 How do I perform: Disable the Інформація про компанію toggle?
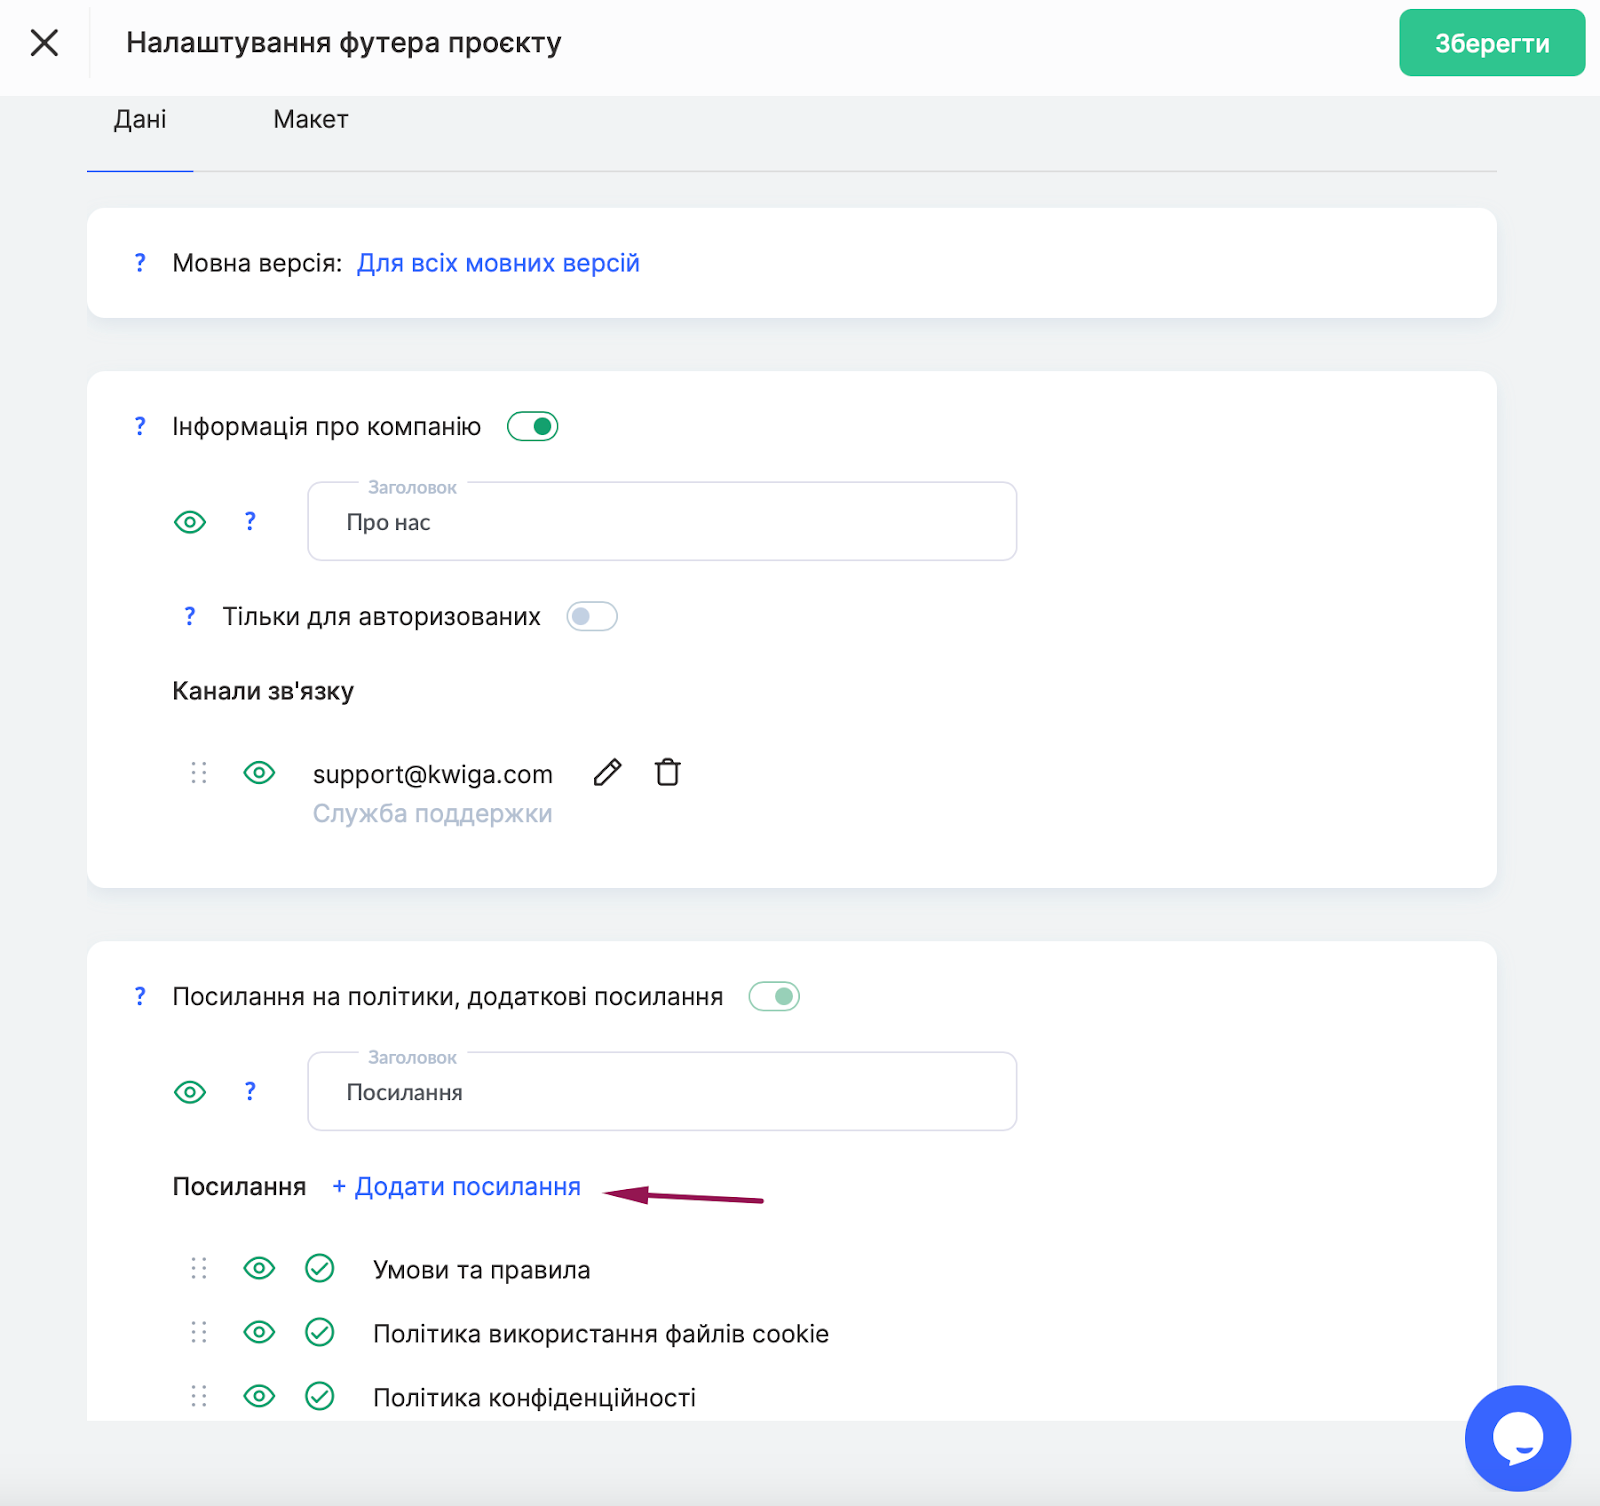532,427
